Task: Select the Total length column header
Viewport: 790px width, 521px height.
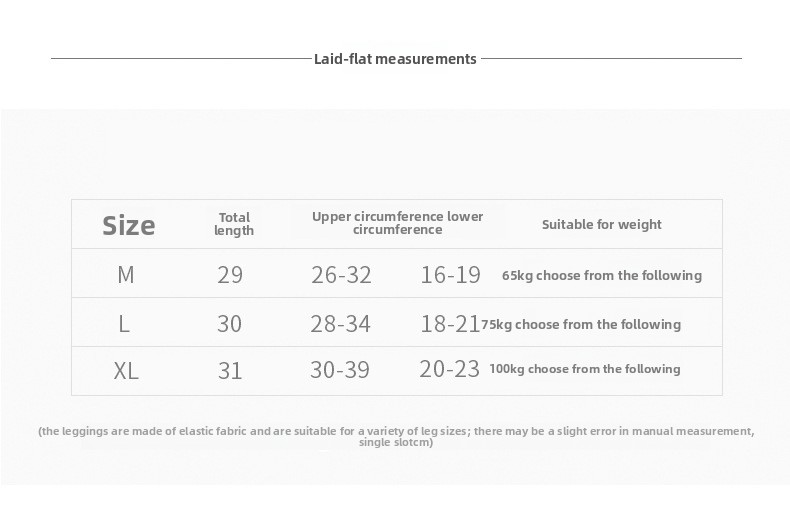Action: coord(234,224)
